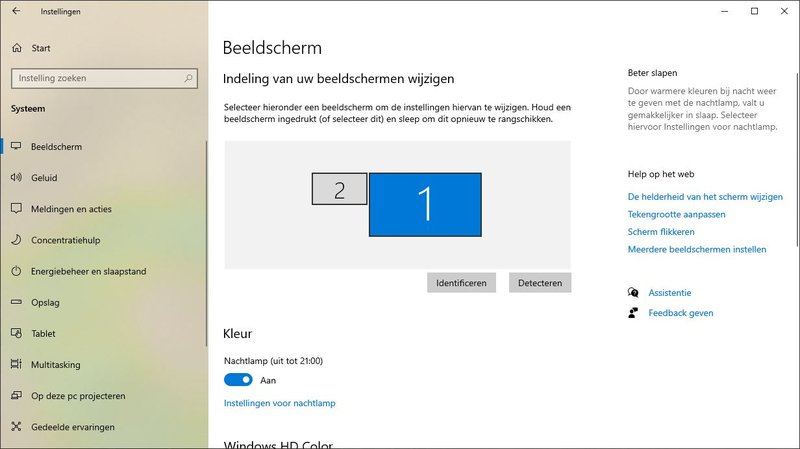
Task: Click the Start home icon
Action: pyautogui.click(x=17, y=48)
